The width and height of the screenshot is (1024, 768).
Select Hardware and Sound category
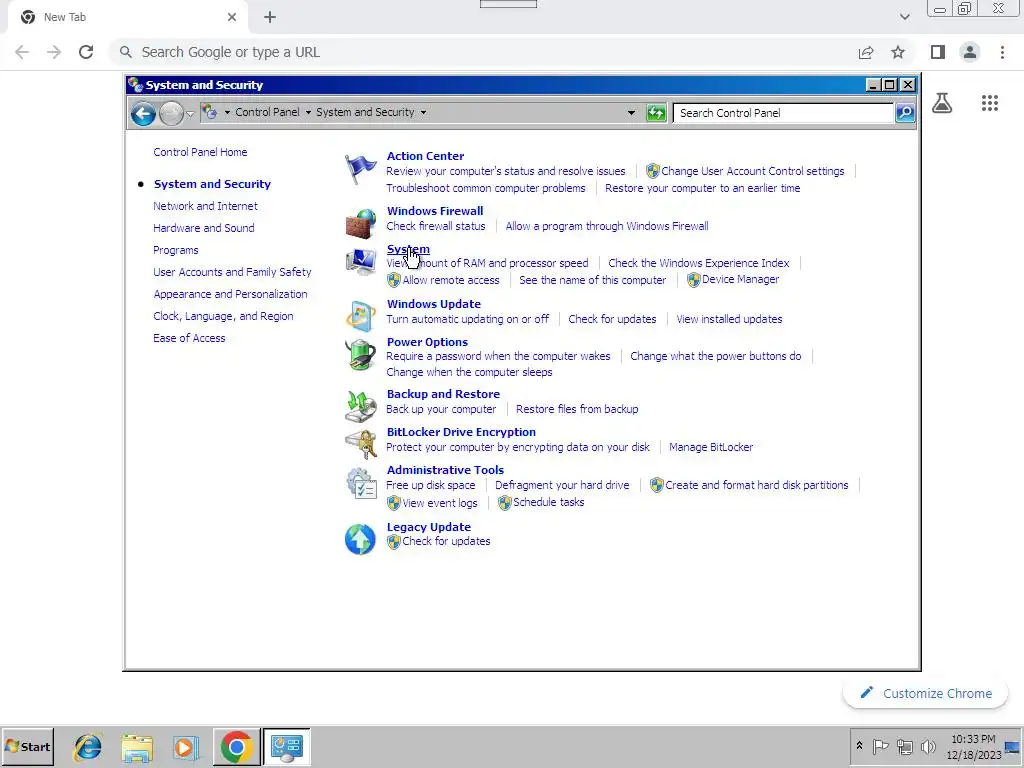204,228
